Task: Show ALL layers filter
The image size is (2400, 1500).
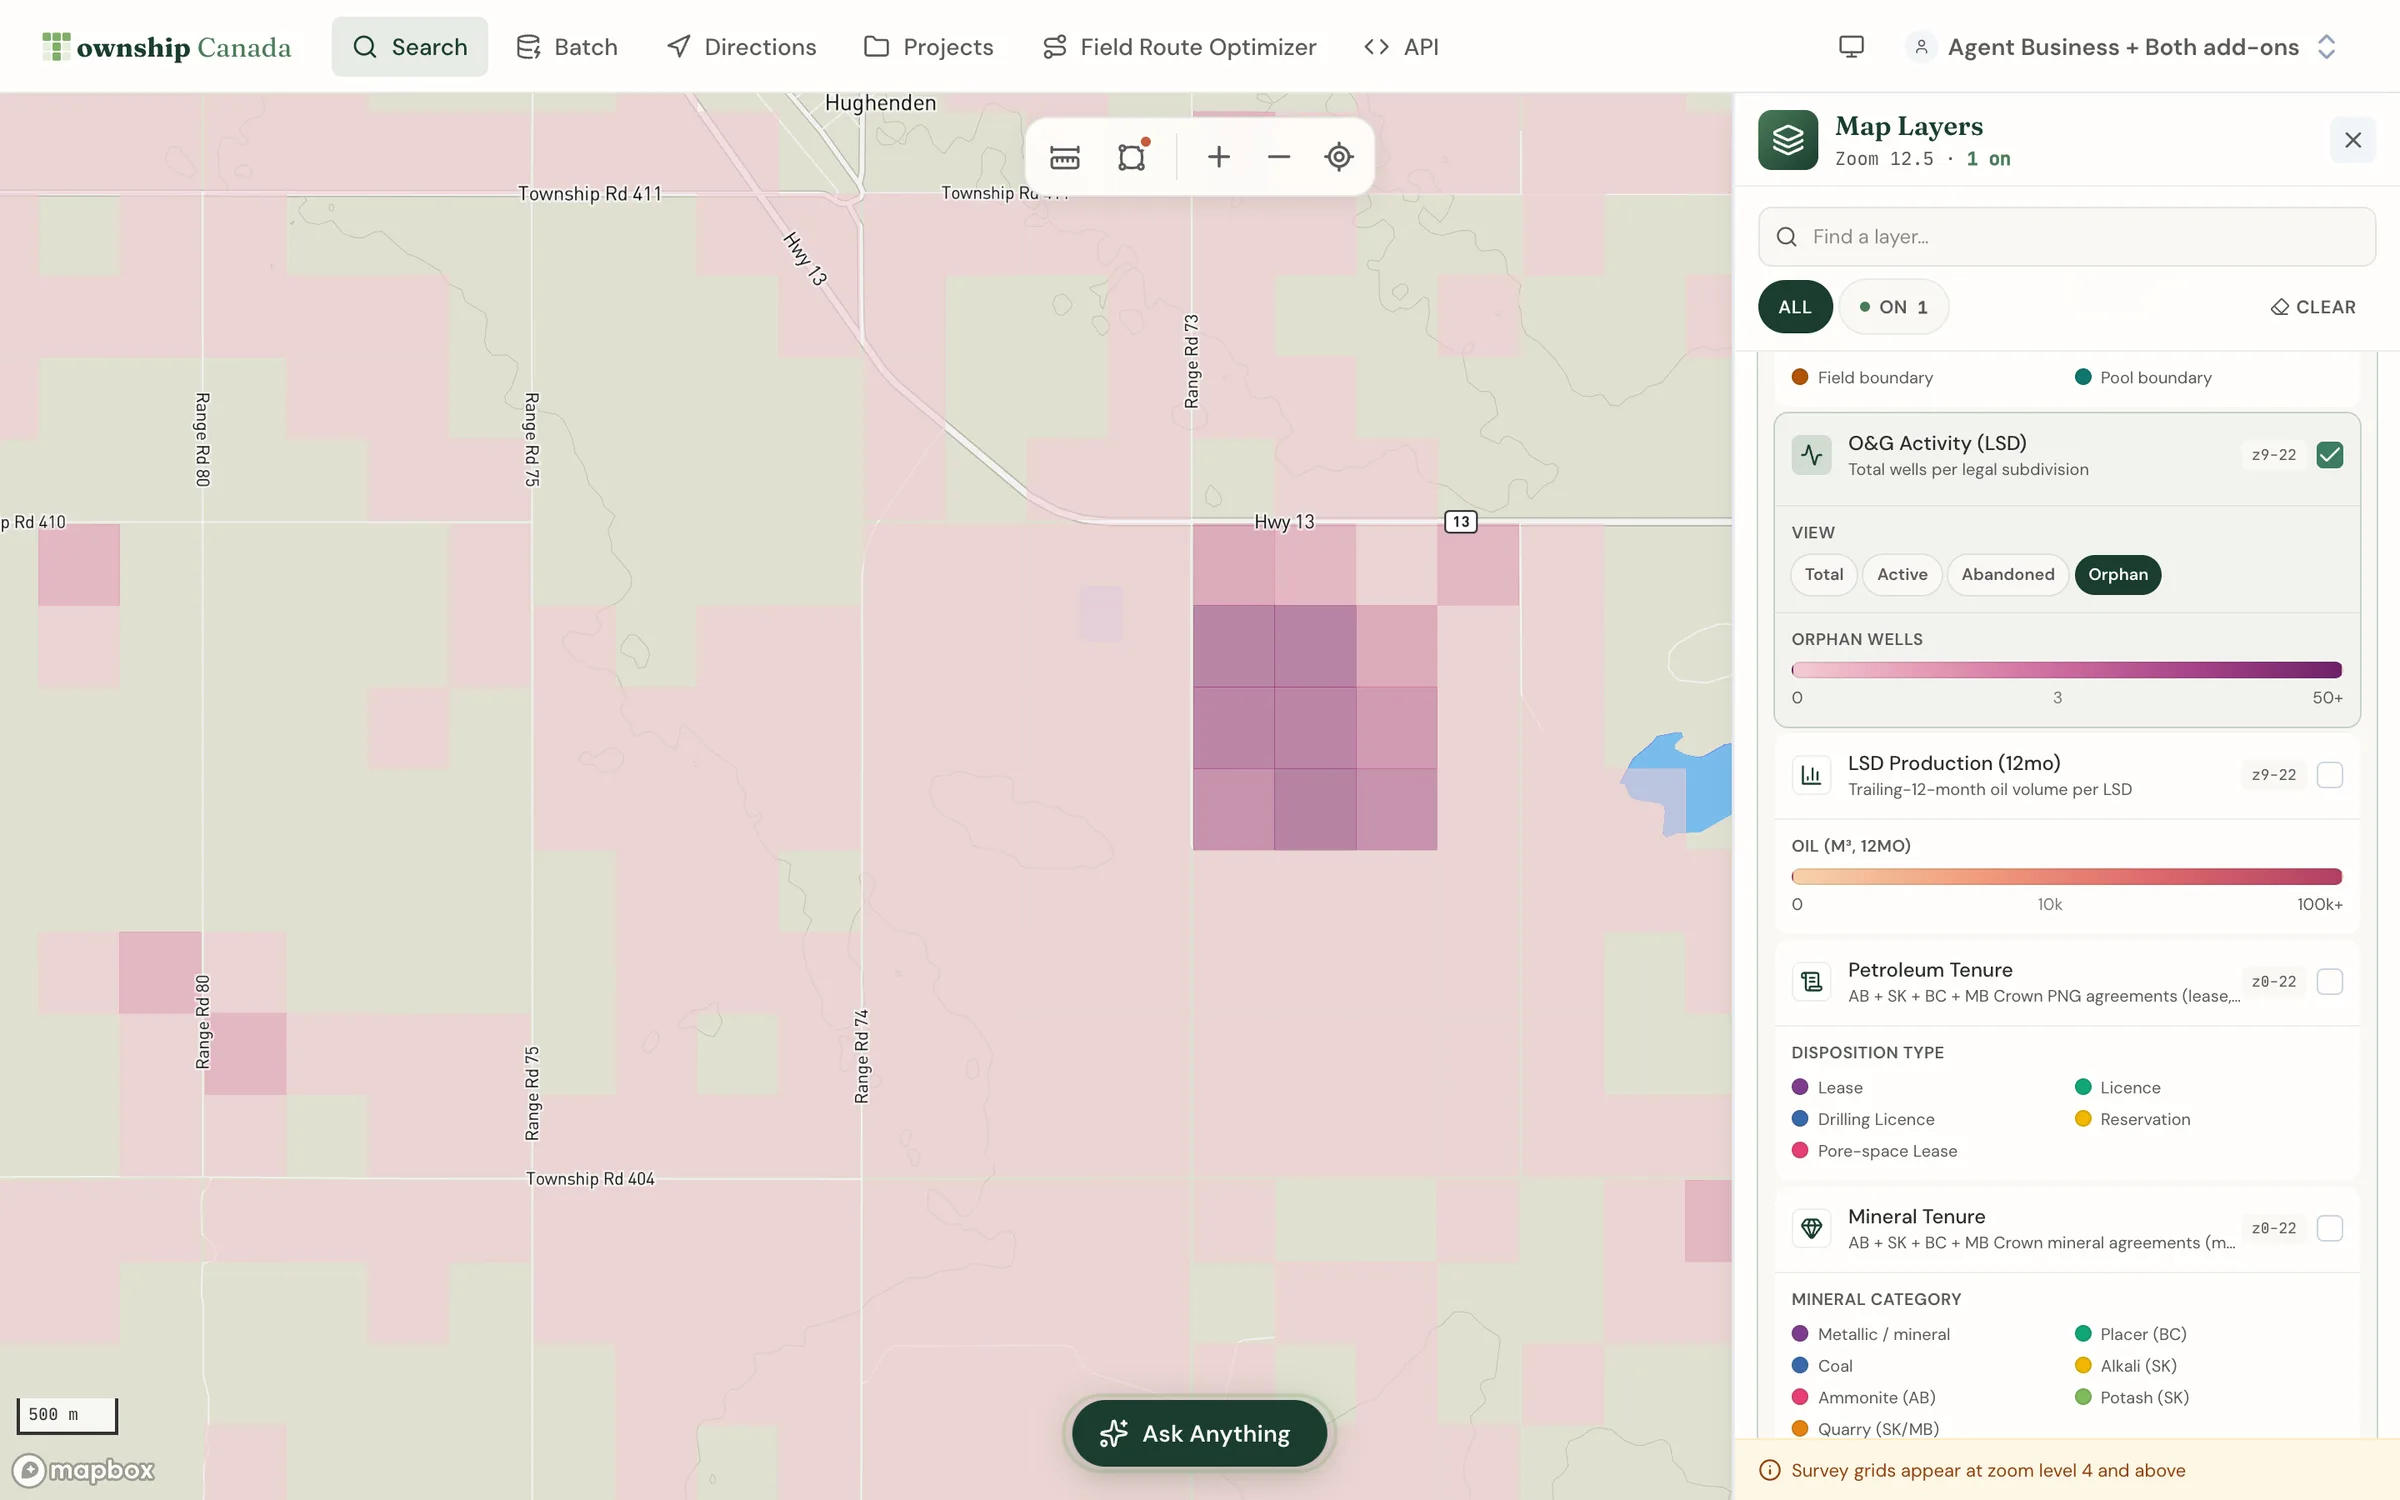Action: coord(1794,307)
